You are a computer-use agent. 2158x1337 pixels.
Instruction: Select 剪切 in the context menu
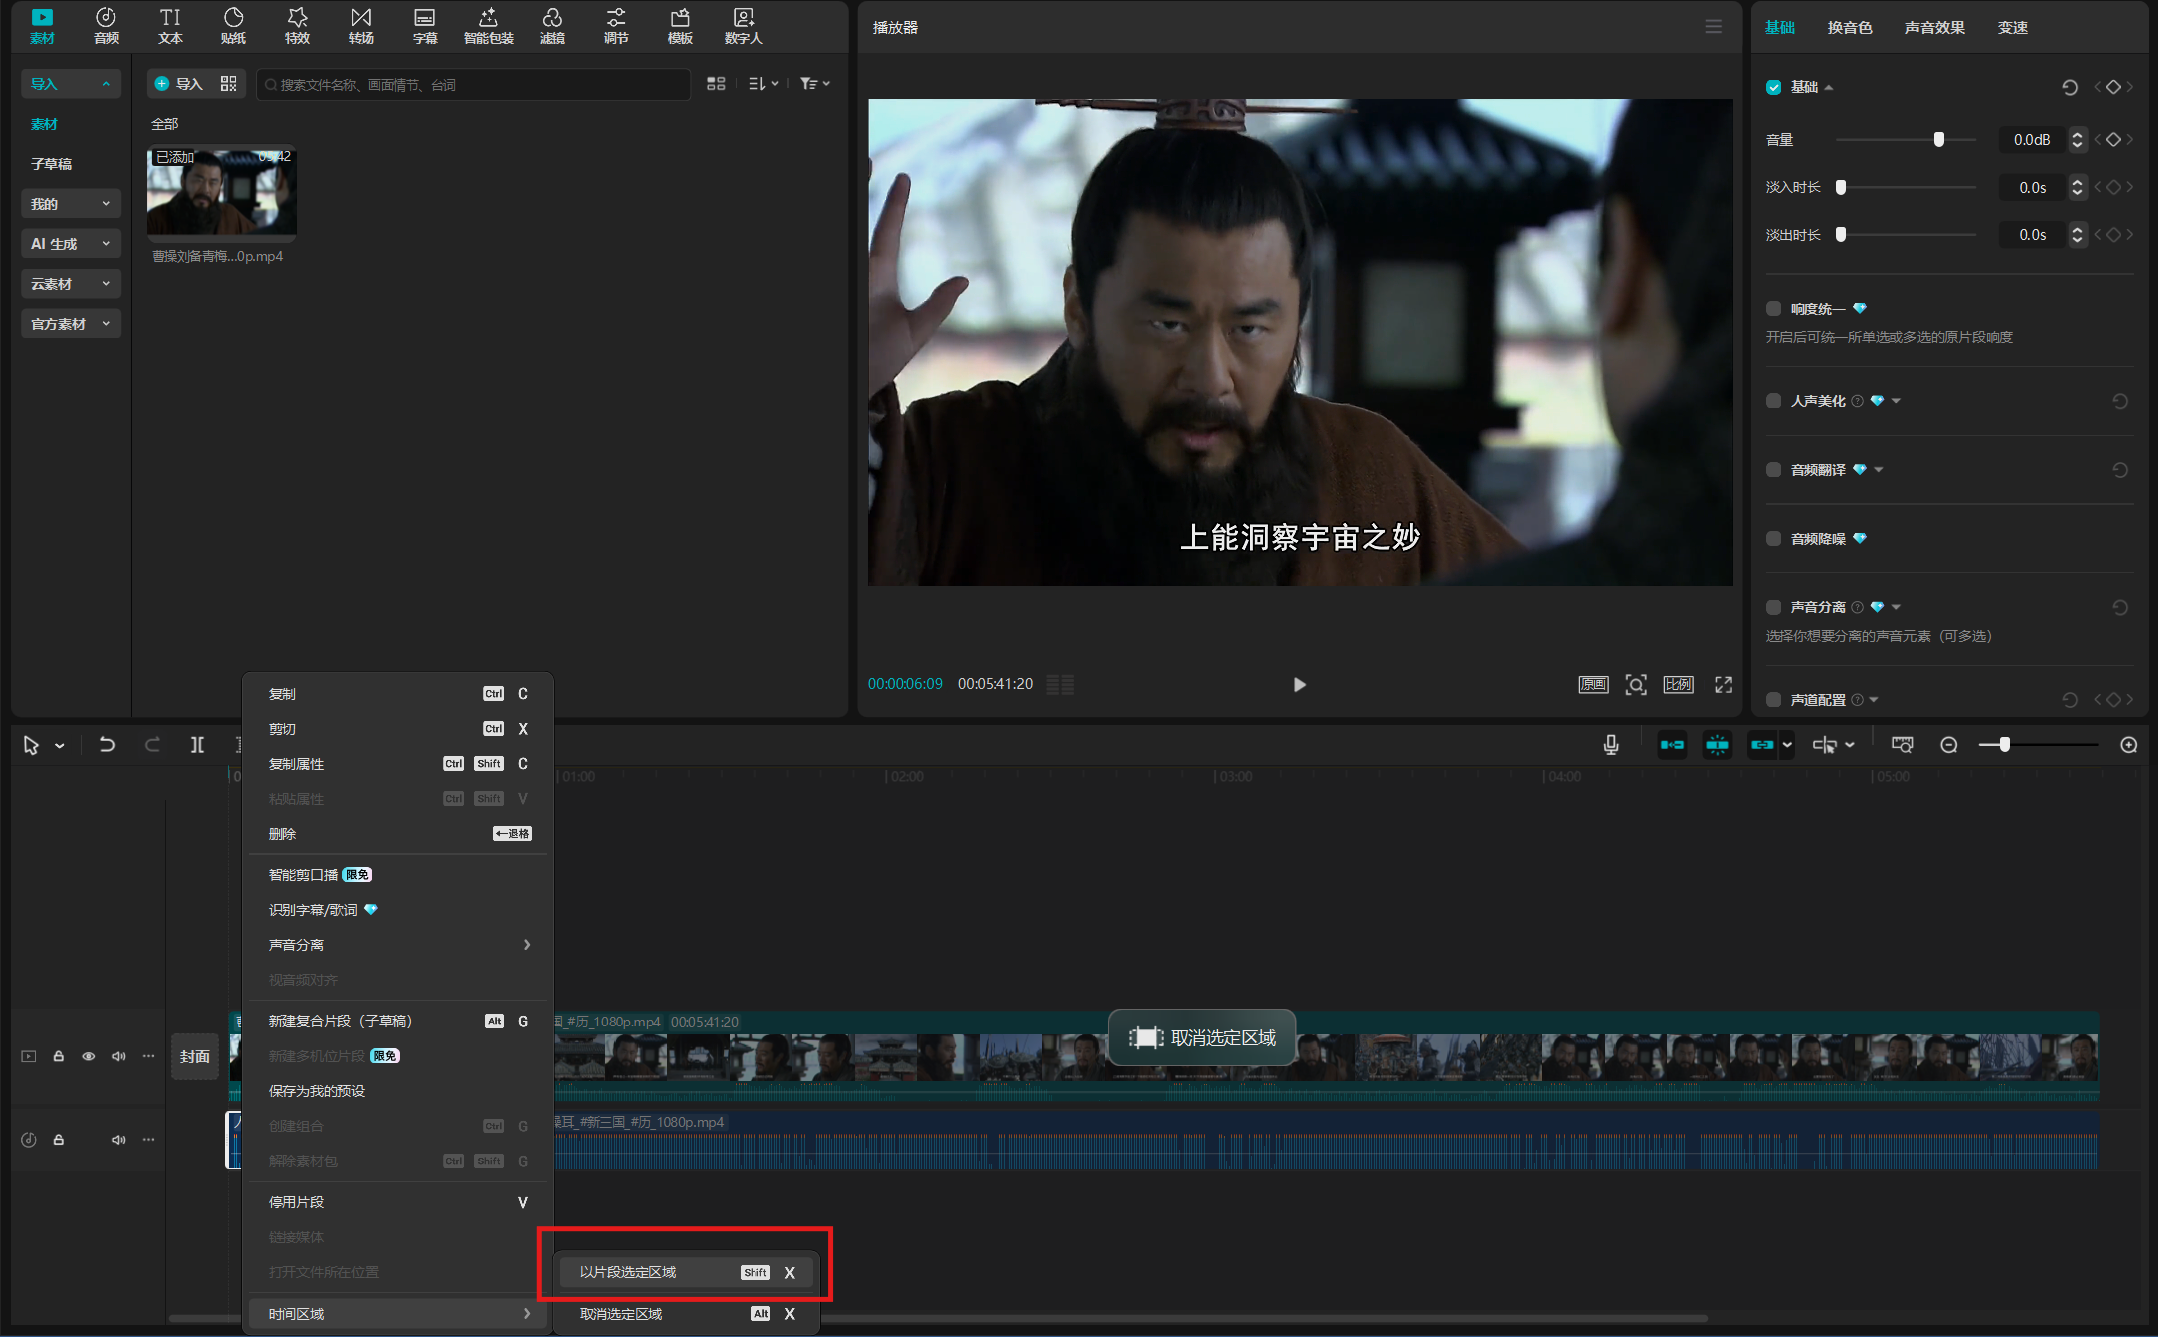click(398, 729)
